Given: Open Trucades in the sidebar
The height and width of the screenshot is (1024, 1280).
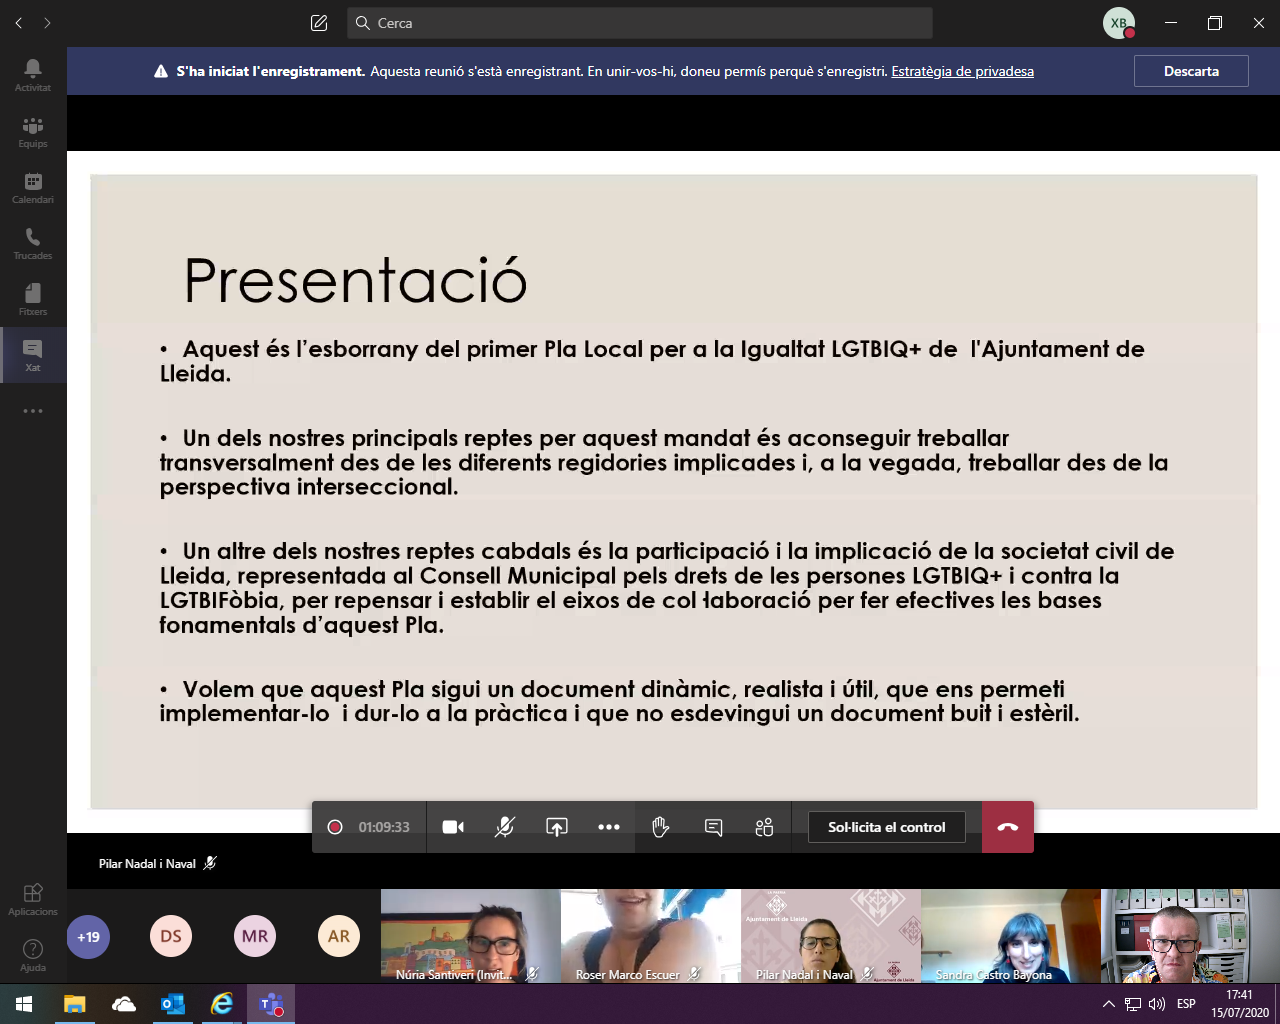Looking at the screenshot, I should pos(33,243).
